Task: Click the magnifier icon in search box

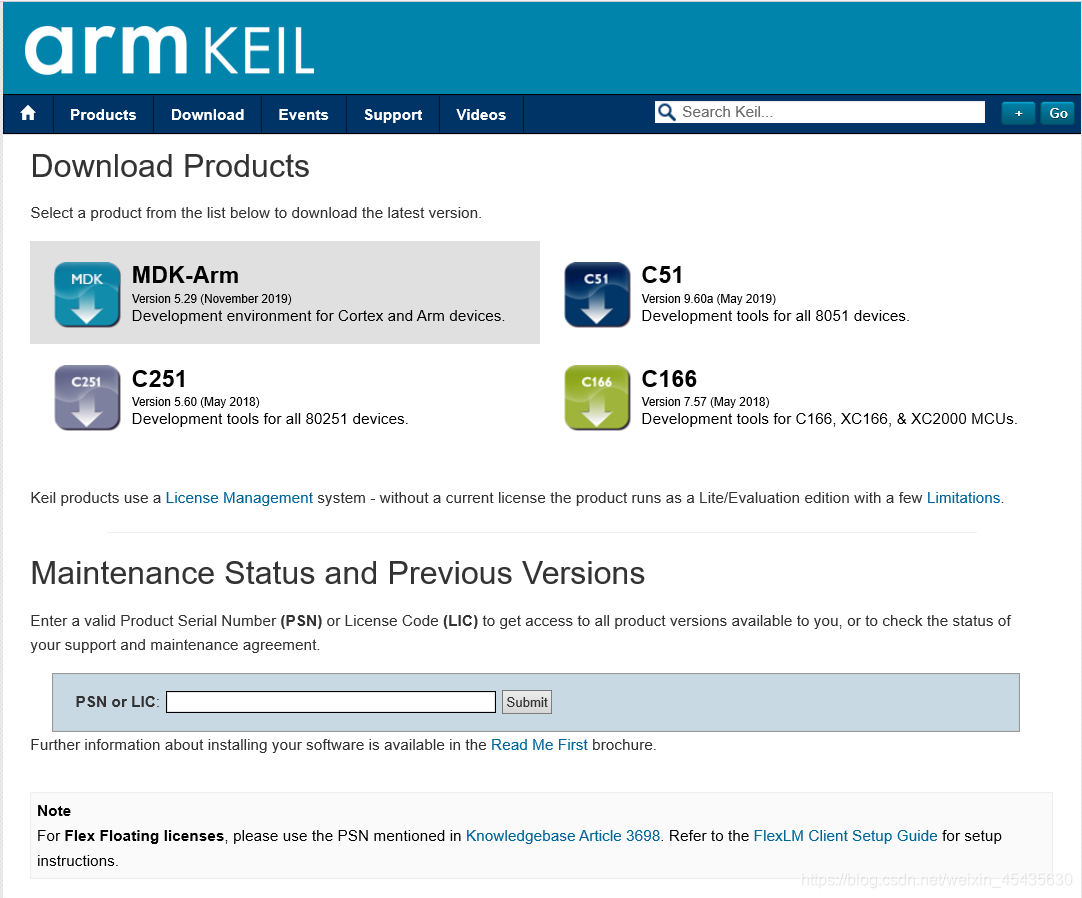Action: pyautogui.click(x=666, y=112)
